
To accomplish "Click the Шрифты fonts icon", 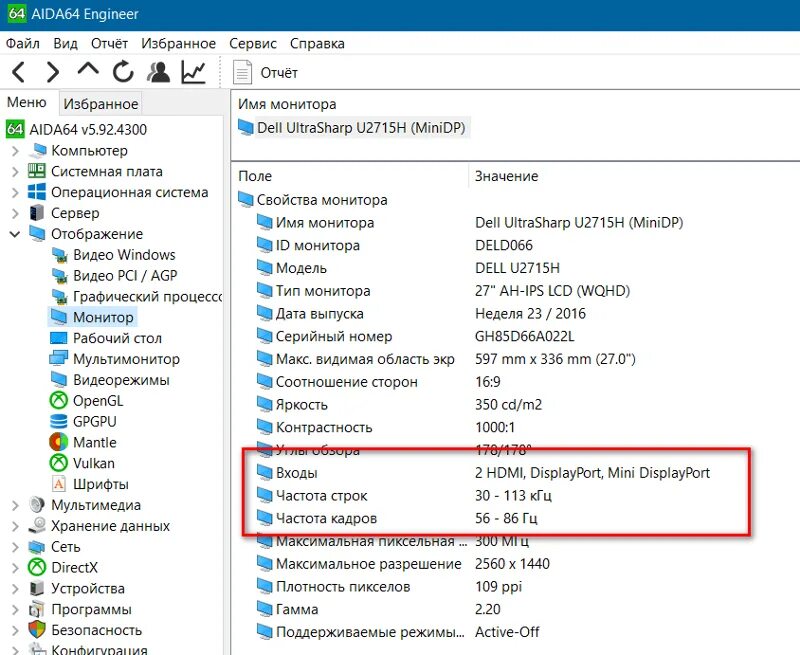I will click(59, 484).
